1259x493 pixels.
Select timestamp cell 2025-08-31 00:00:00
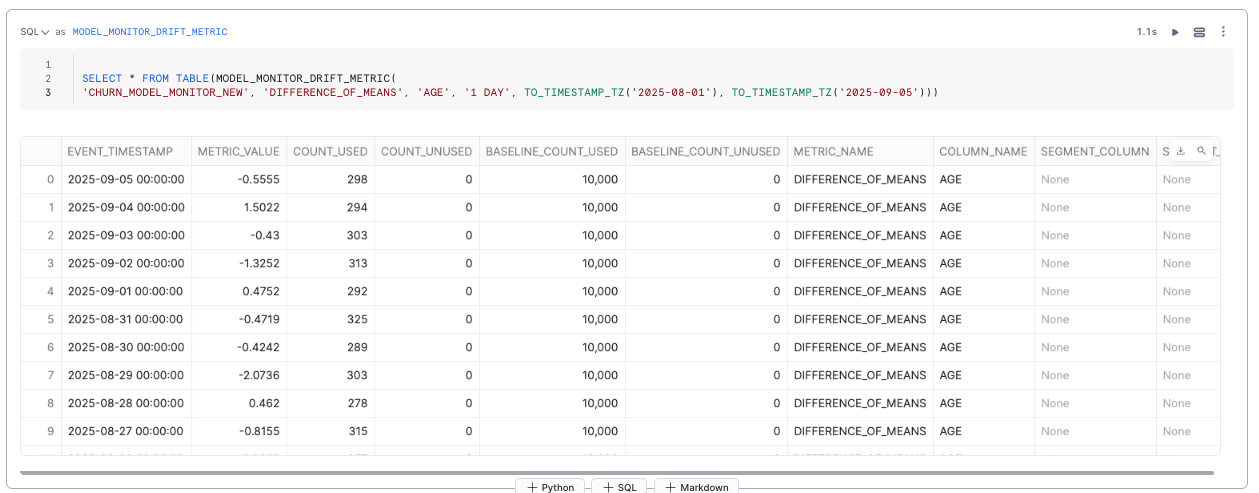(126, 319)
